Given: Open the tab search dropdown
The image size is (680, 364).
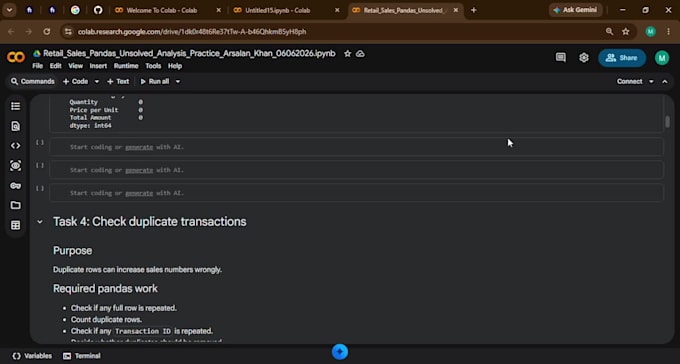Looking at the screenshot, I should pyautogui.click(x=10, y=10).
